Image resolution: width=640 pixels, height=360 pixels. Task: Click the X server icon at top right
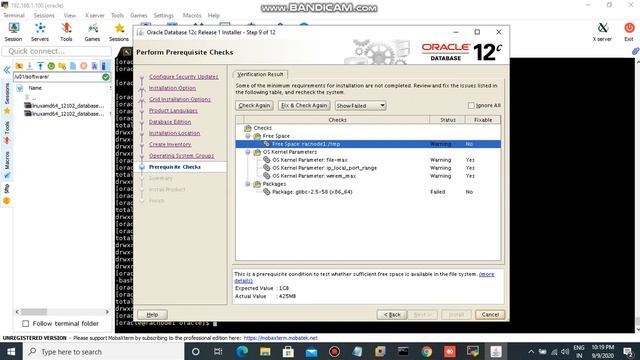pos(602,32)
